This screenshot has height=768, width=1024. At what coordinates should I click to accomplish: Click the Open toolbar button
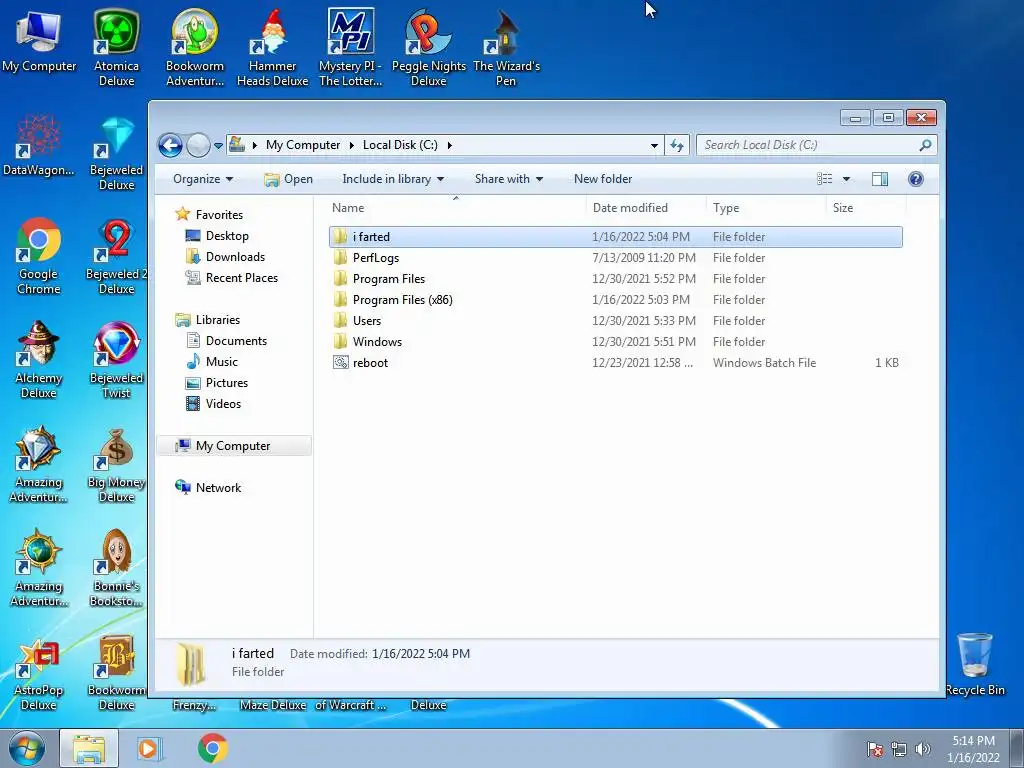coord(289,179)
